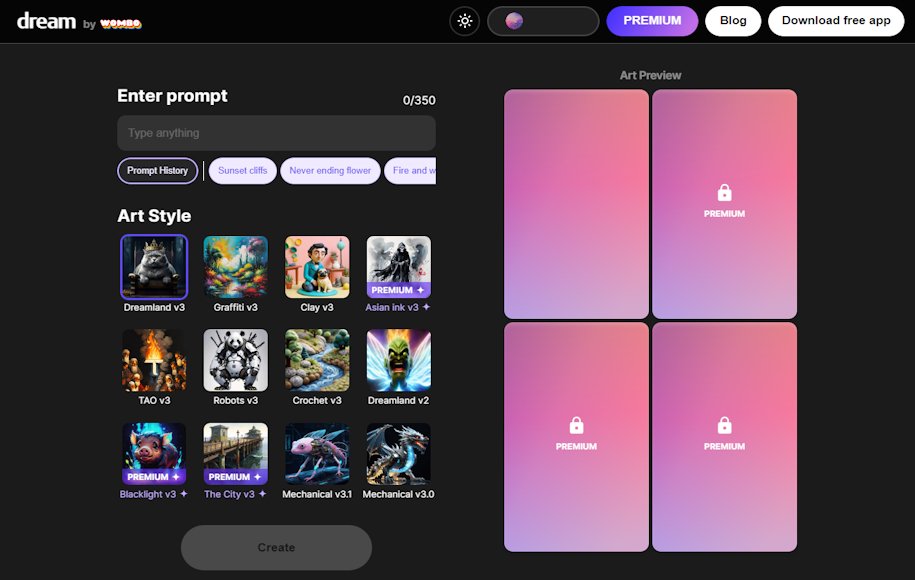Open the user profile avatar menu
915x580 pixels.
(x=543, y=21)
